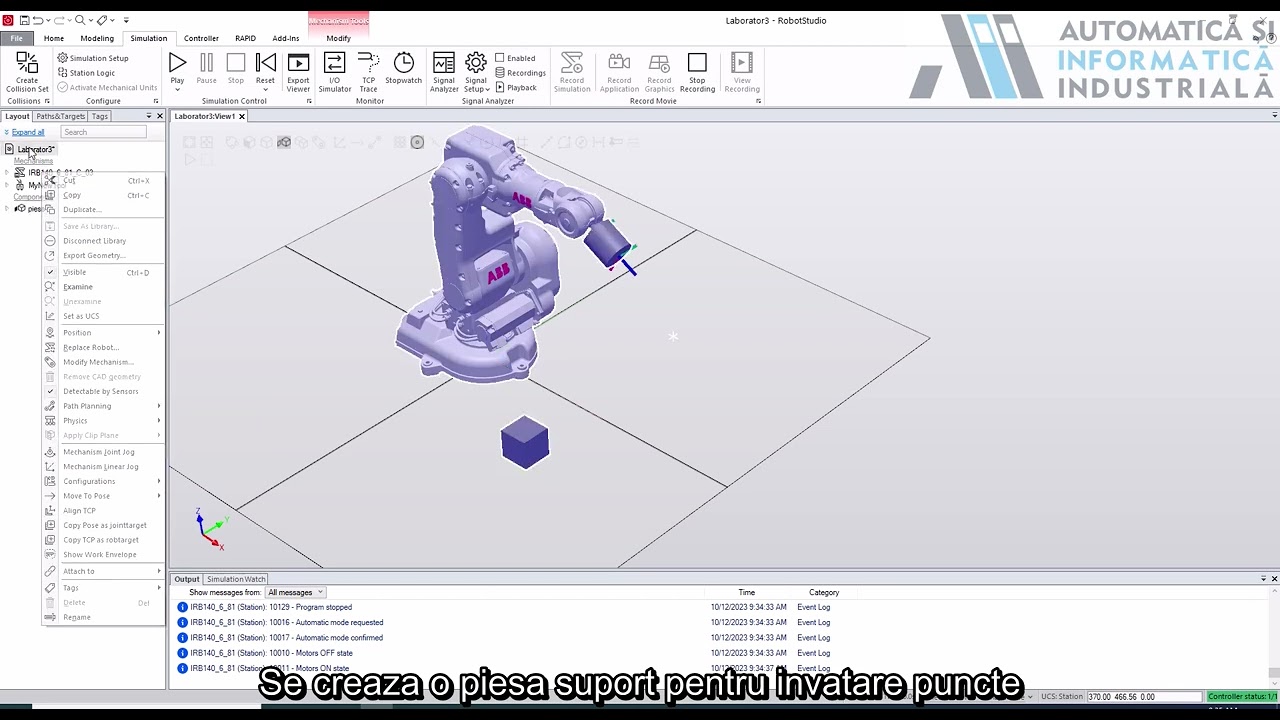Open the File menu
1280x720 pixels.
[x=17, y=38]
